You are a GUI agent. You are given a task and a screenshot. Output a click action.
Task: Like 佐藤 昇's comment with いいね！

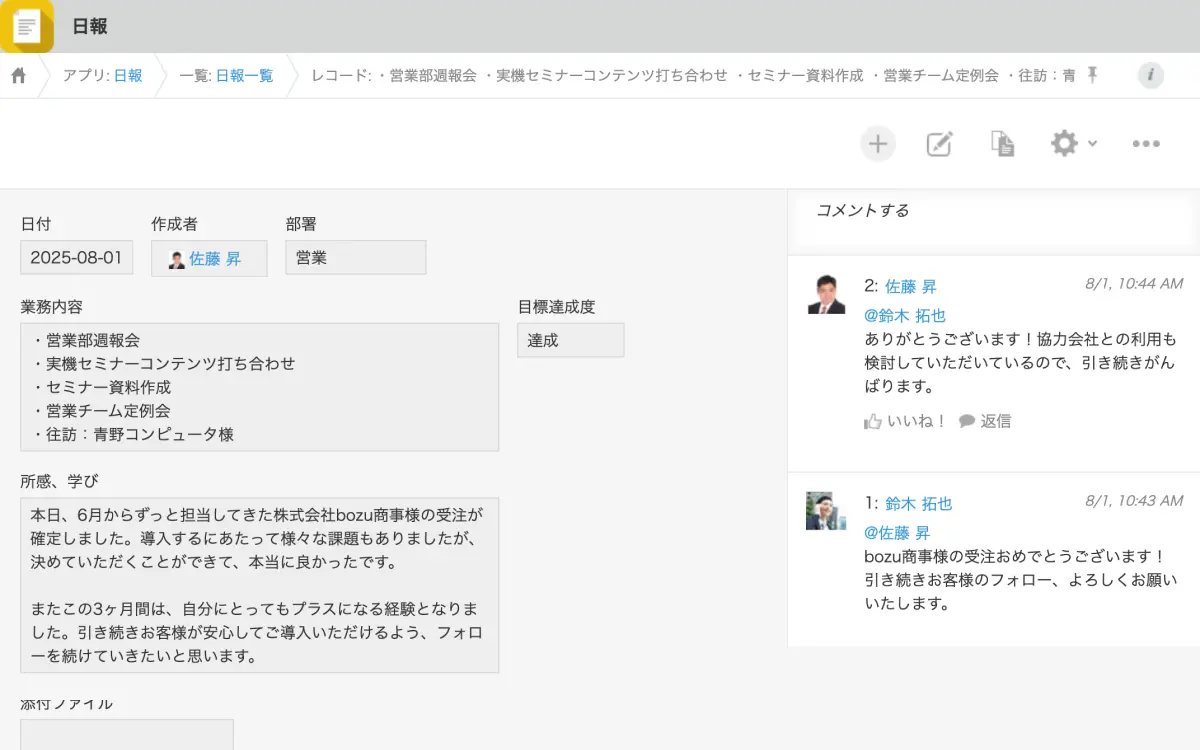pos(905,421)
